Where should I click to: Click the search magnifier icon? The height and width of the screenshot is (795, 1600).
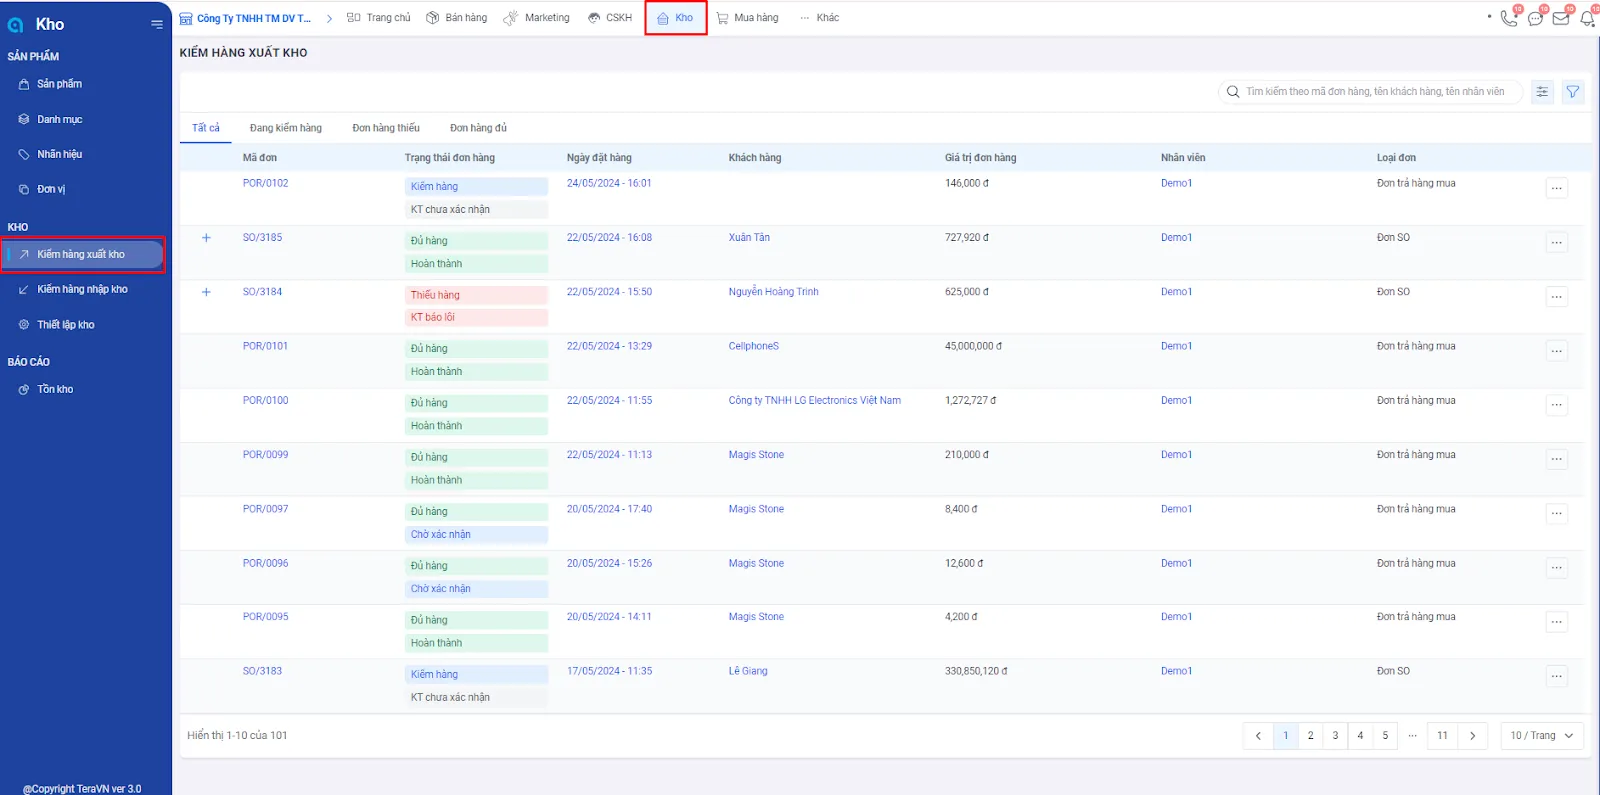coord(1233,92)
